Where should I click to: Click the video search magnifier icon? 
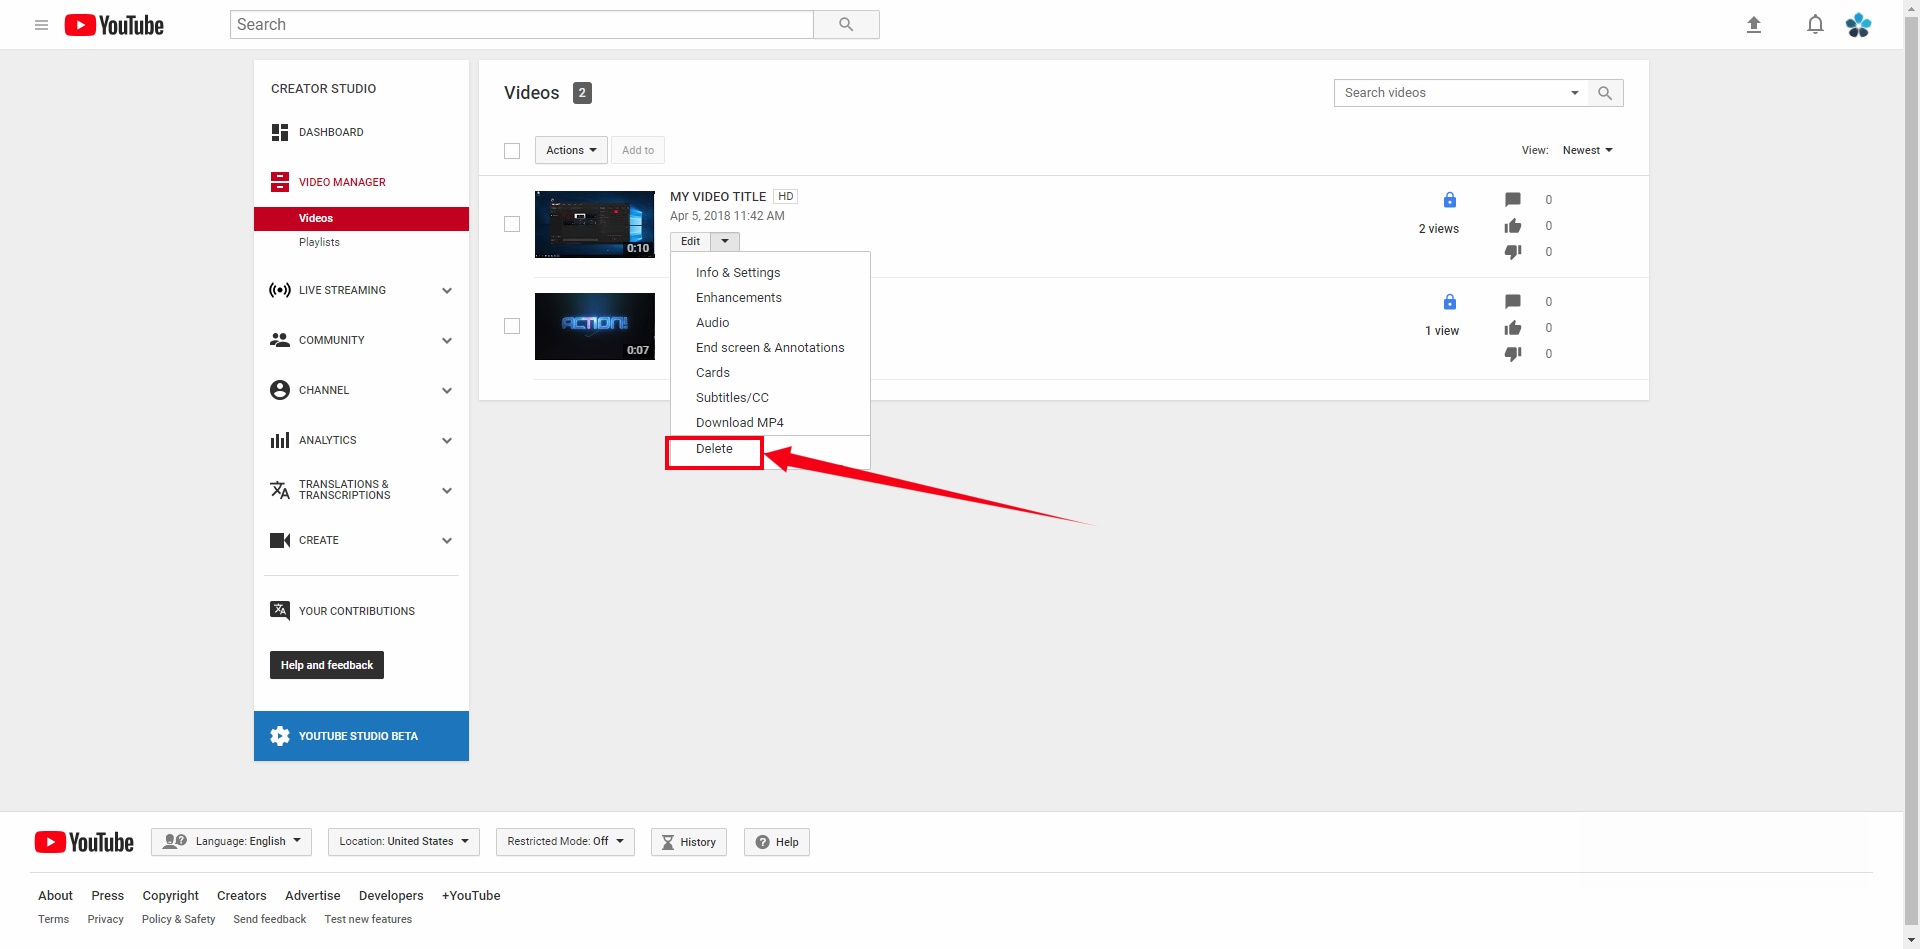(x=1605, y=93)
